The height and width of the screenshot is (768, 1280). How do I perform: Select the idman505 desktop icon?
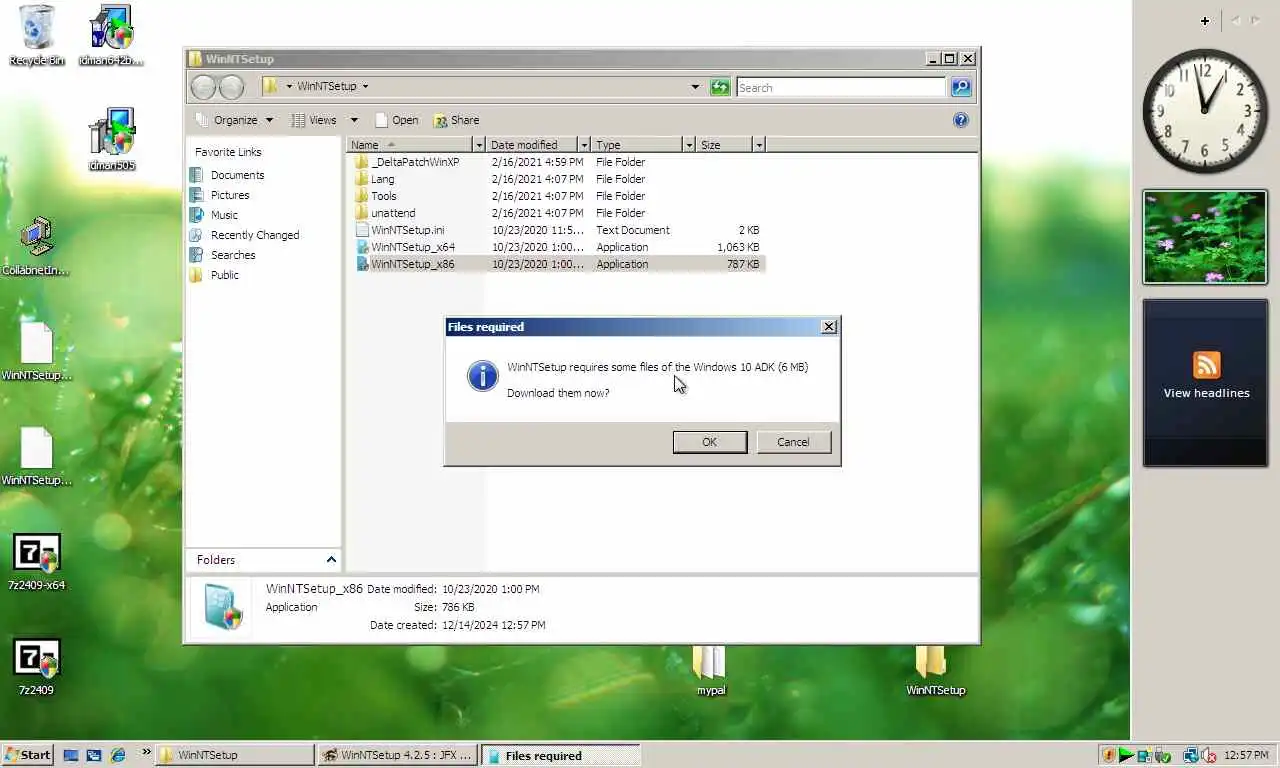pos(112,140)
